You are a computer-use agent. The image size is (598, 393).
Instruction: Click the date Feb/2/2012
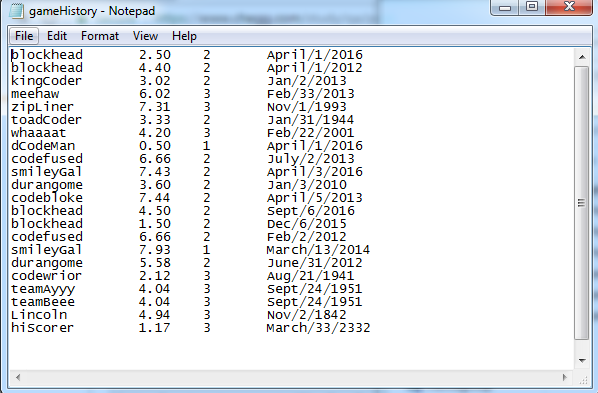click(x=307, y=237)
